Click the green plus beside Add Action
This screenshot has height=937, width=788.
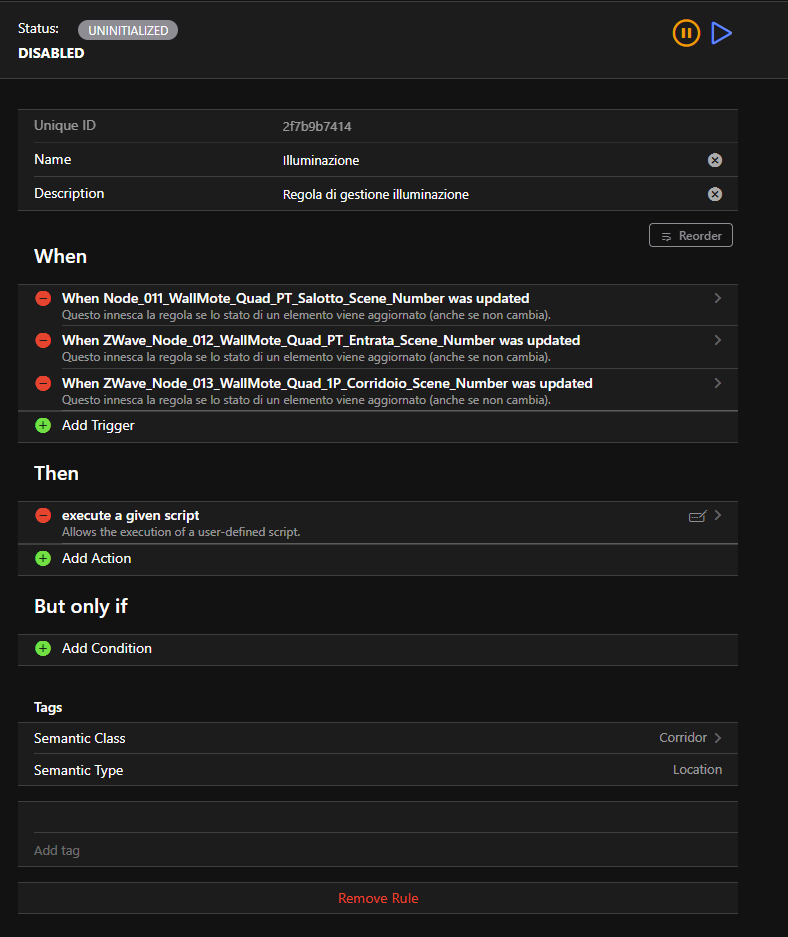point(43,558)
